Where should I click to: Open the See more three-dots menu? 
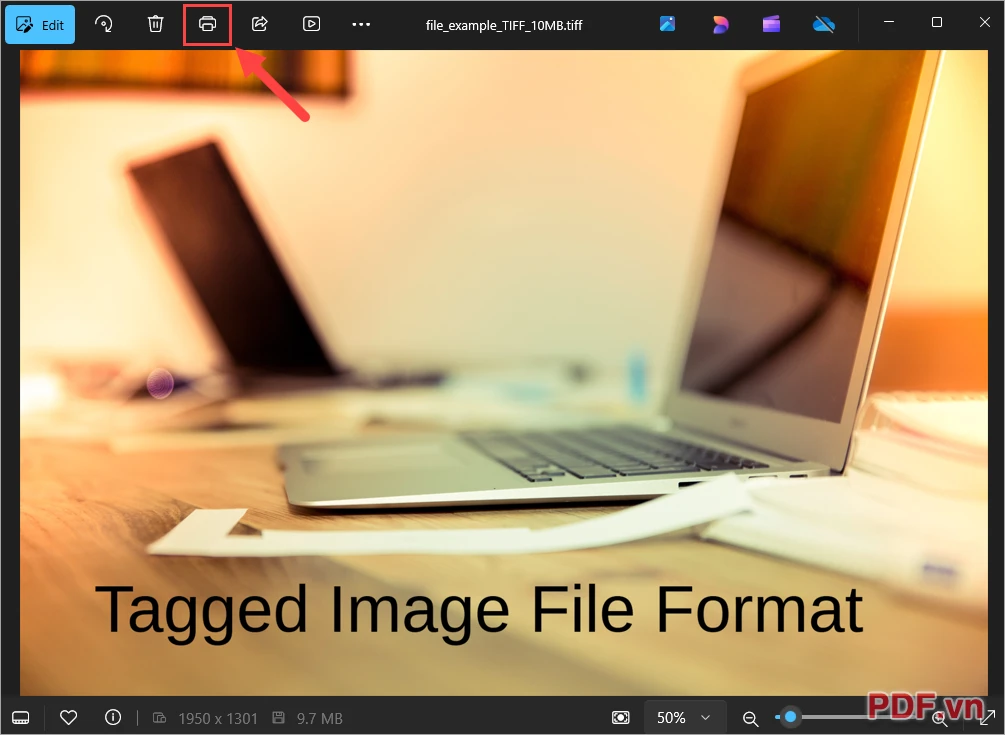tap(361, 24)
